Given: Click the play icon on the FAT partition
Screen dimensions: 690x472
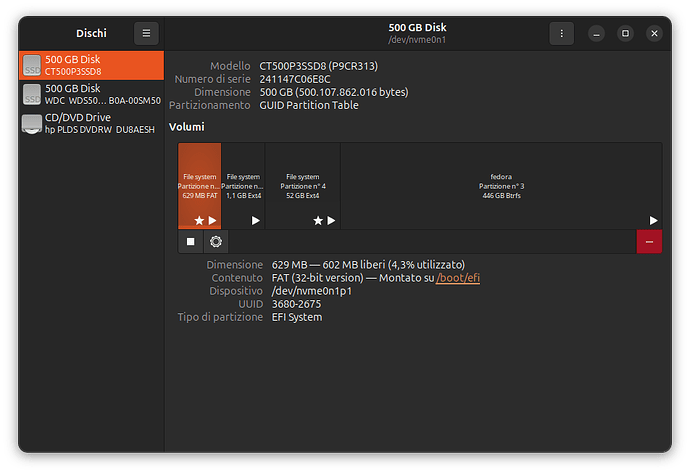Looking at the screenshot, I should pyautogui.click(x=213, y=220).
